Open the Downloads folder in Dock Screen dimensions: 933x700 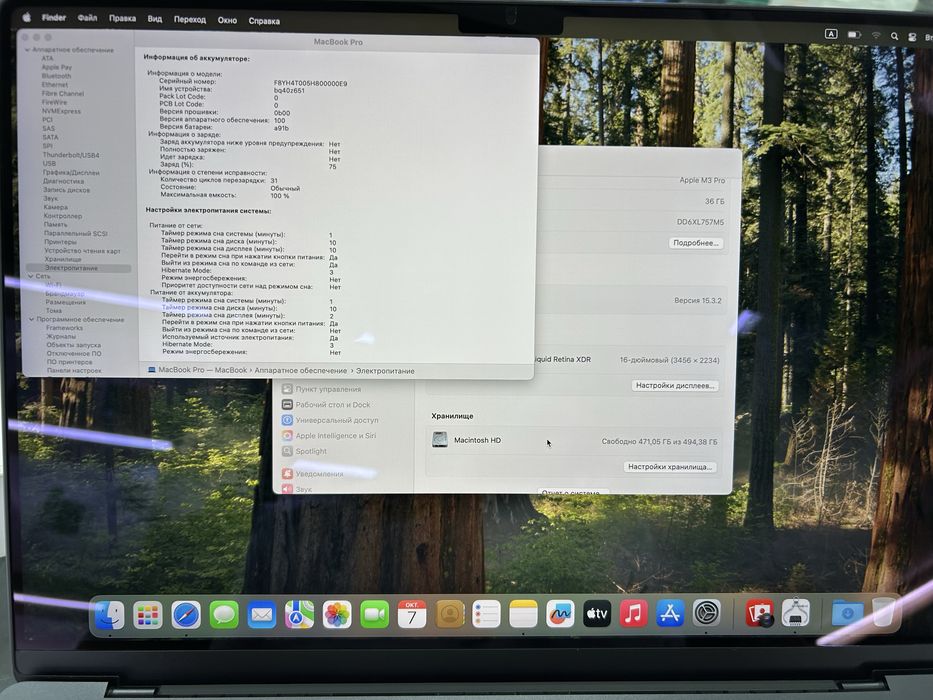(x=847, y=612)
